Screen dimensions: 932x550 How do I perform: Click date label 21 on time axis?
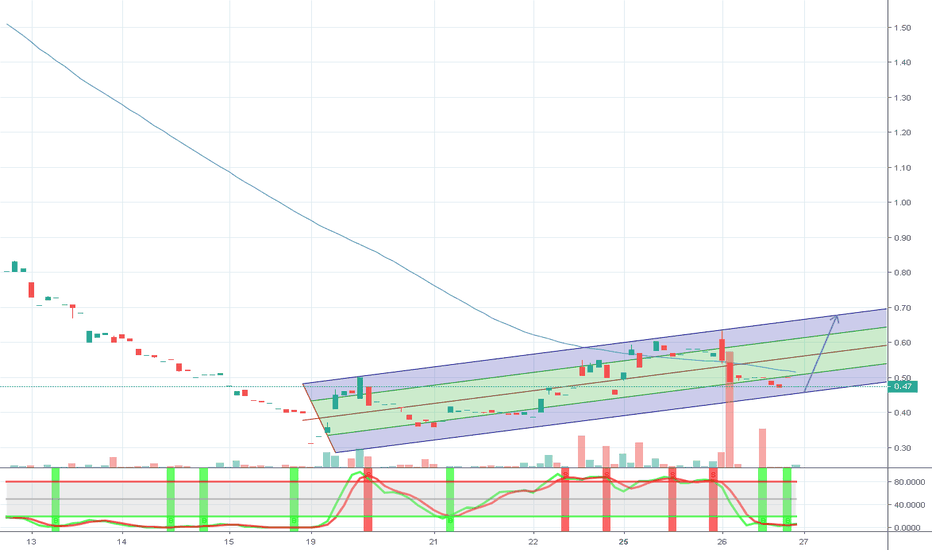click(x=434, y=542)
